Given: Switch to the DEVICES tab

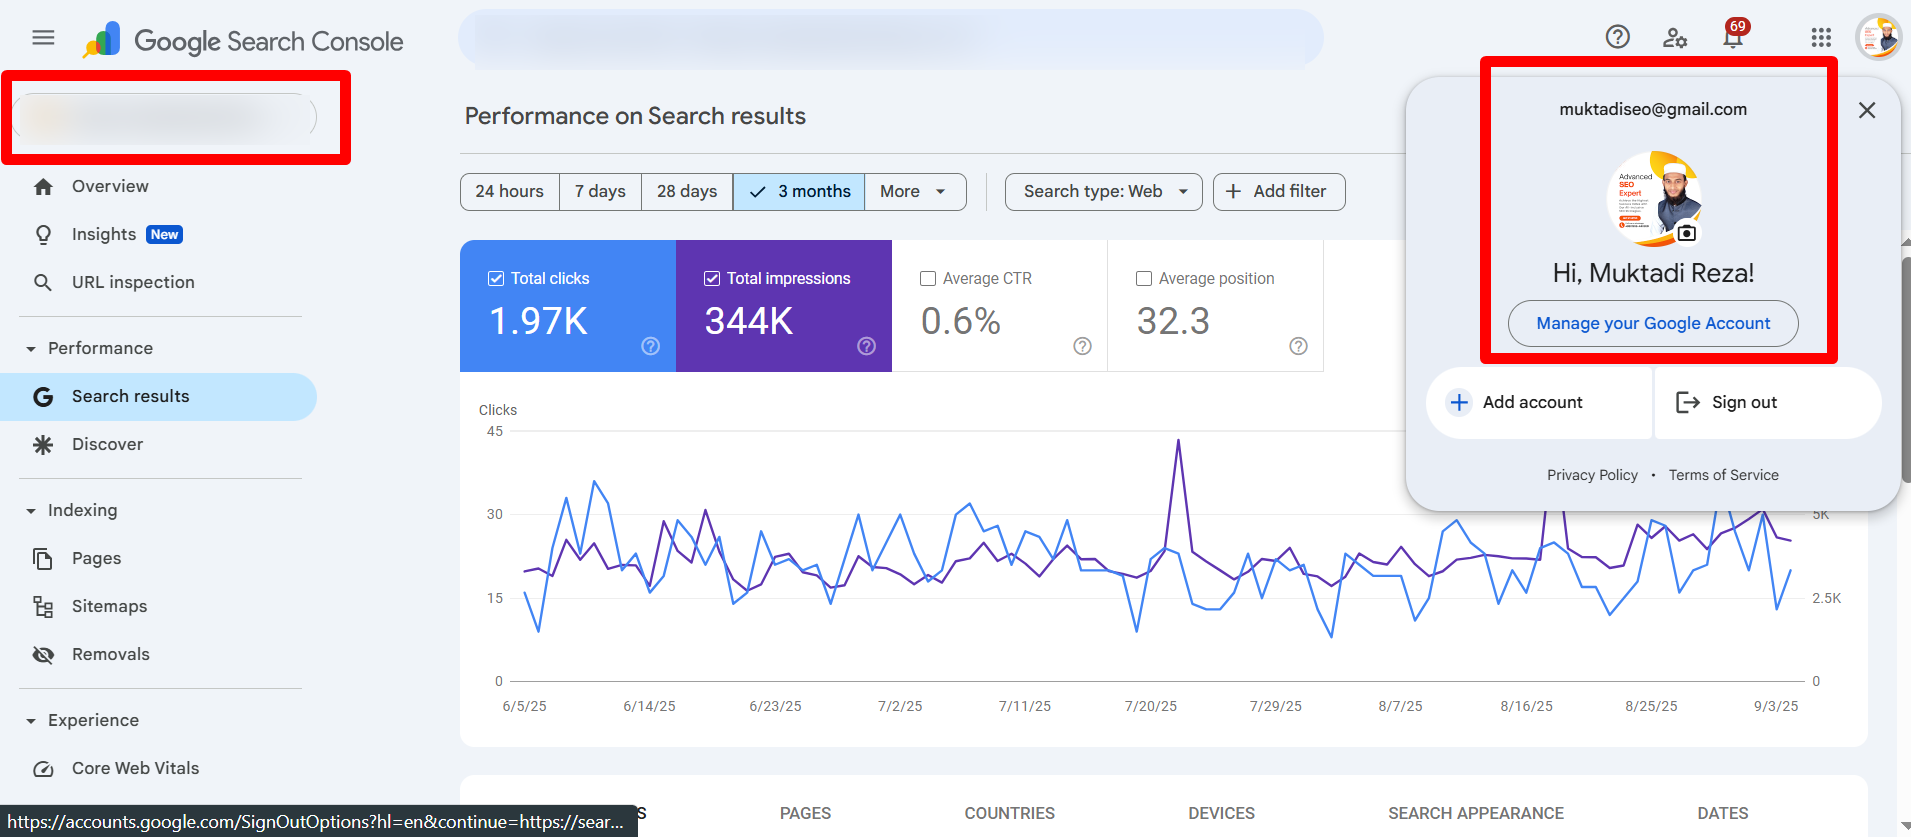Looking at the screenshot, I should (1221, 813).
